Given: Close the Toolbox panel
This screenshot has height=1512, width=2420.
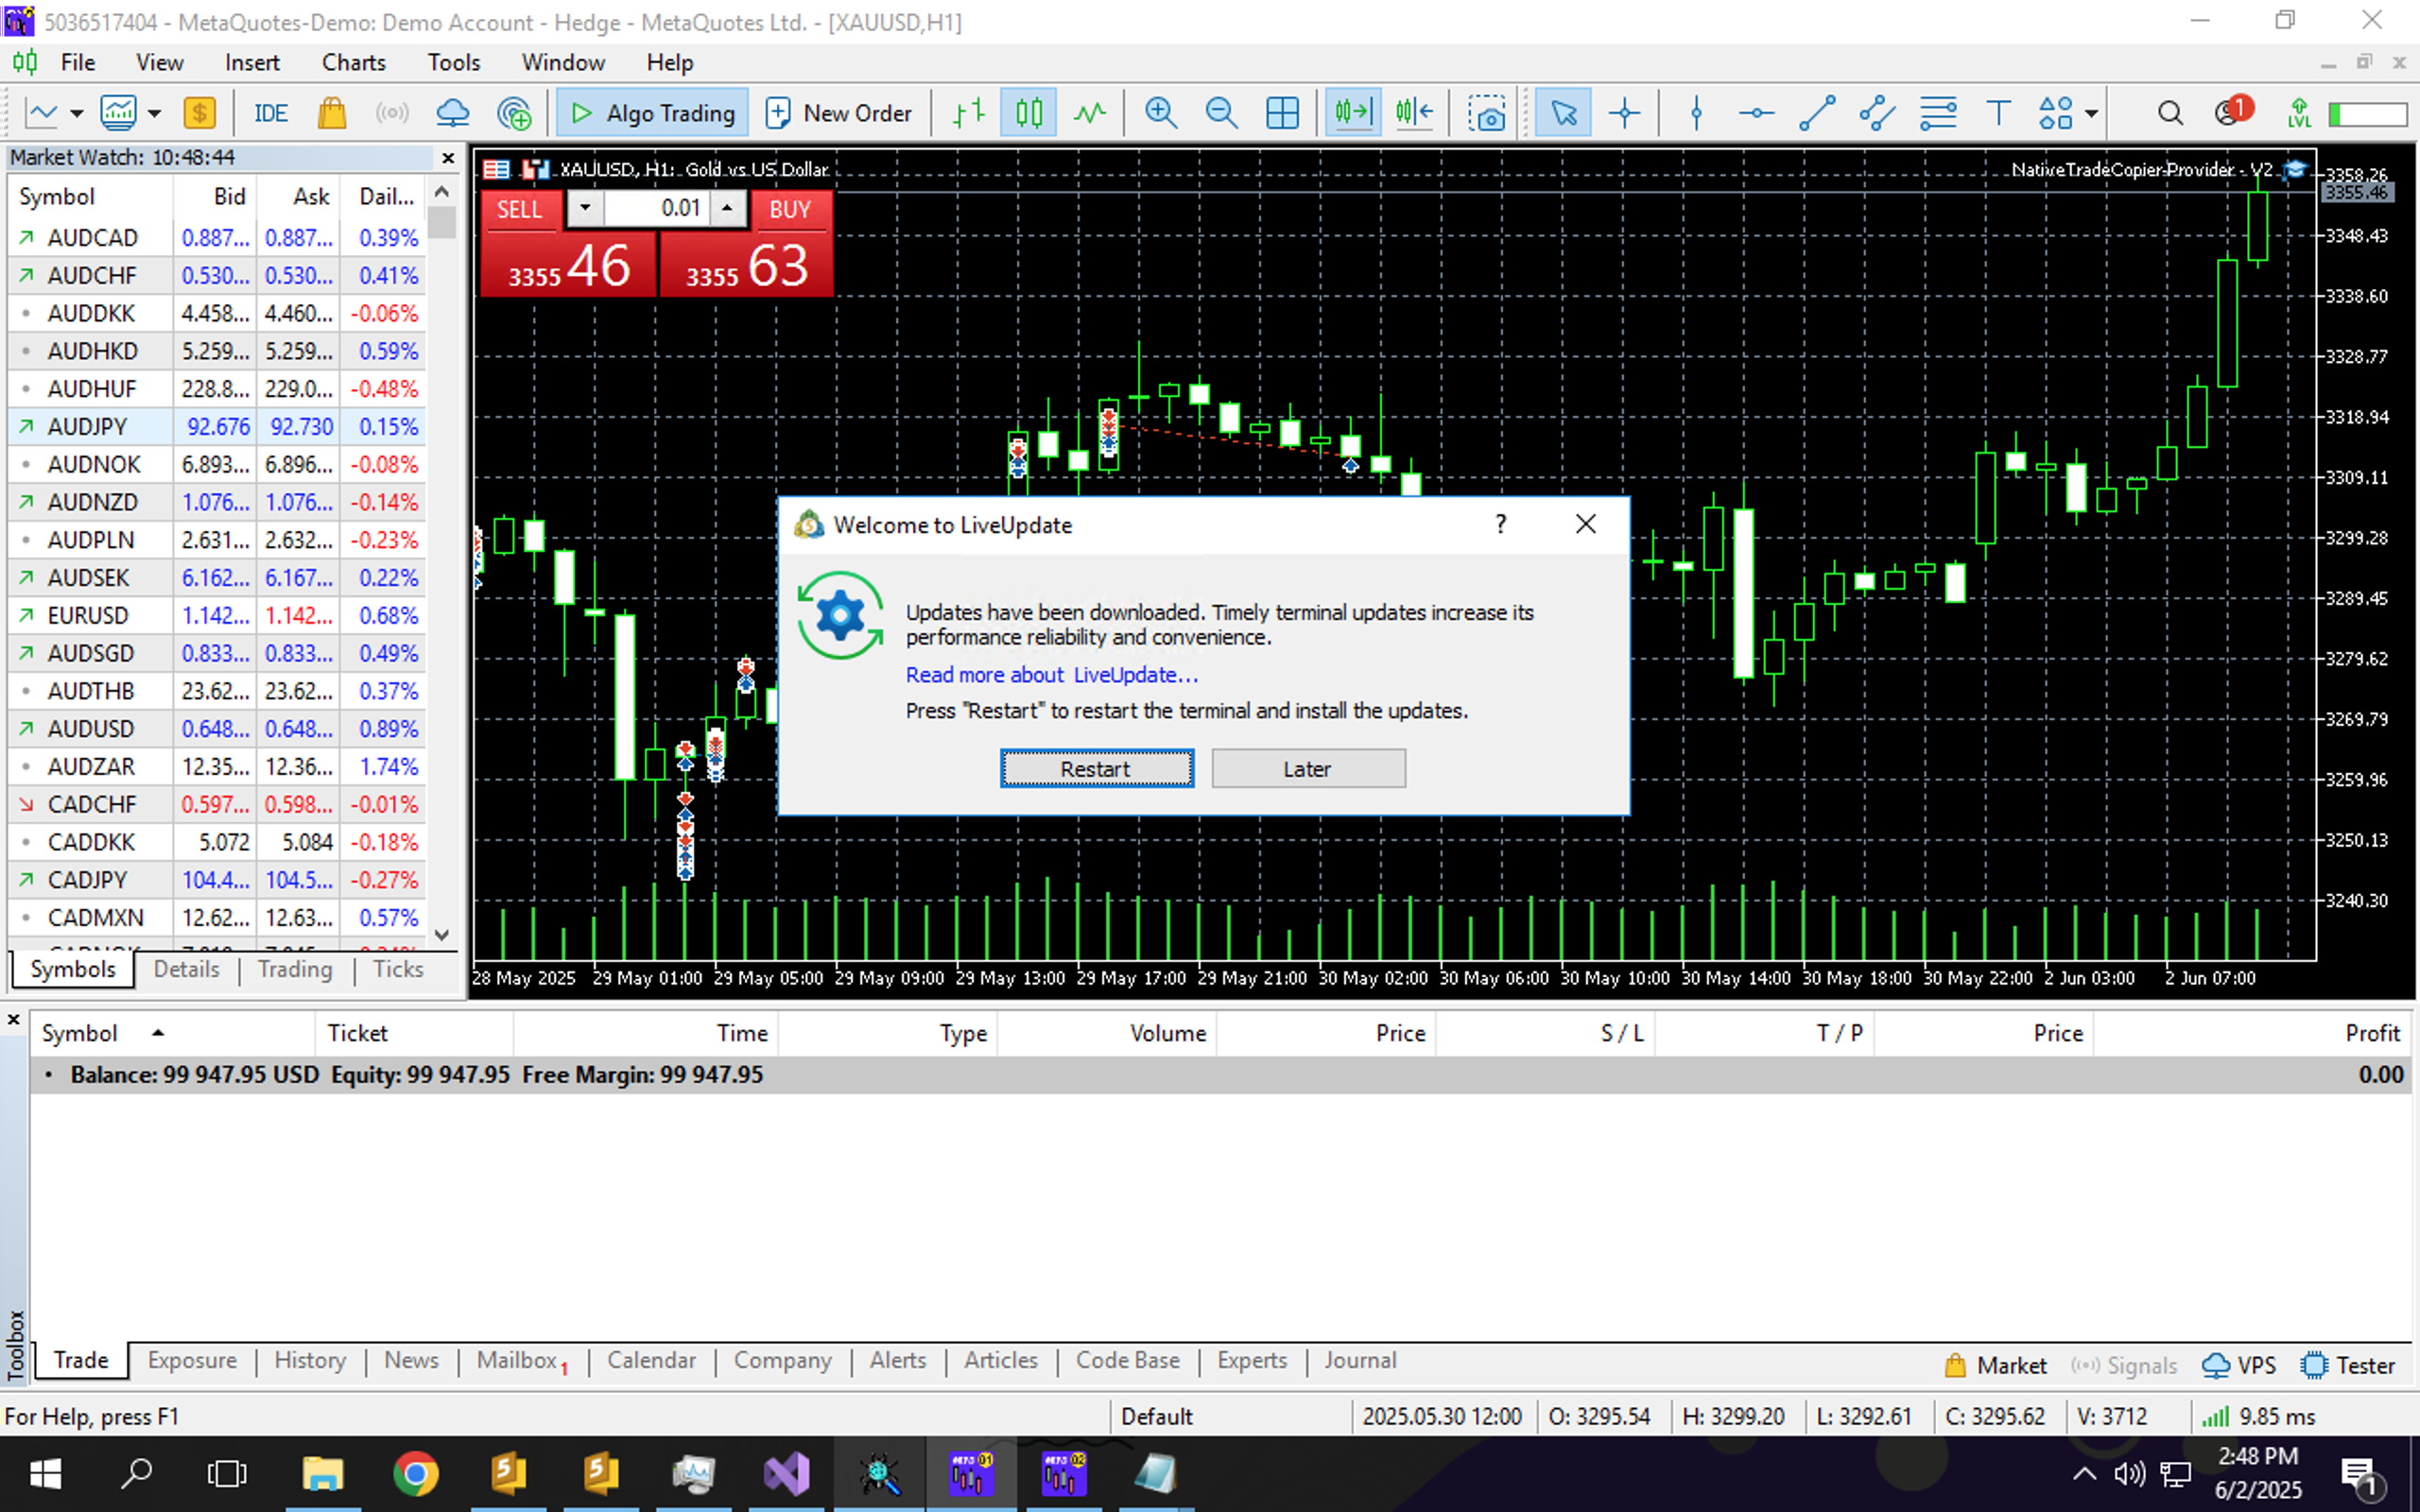Looking at the screenshot, I should coord(13,1020).
